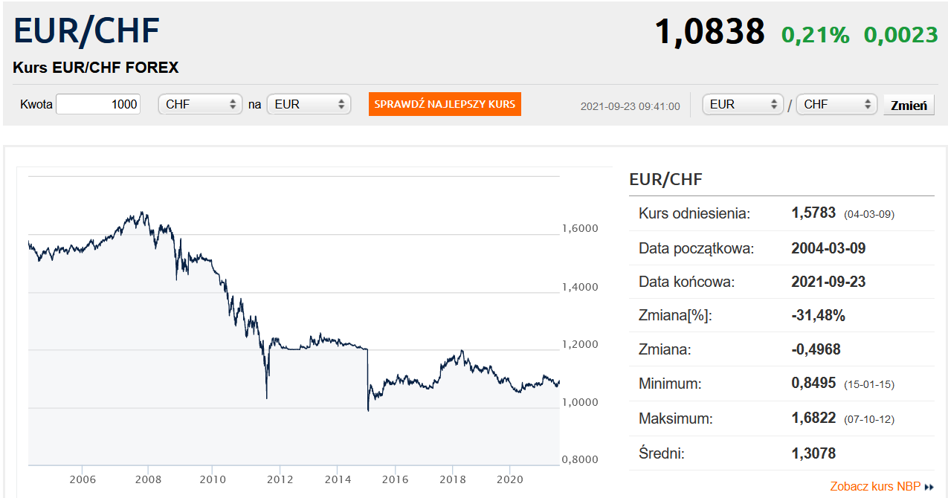Screen dimensions: 948x498
Task: Open the Zobacz kurs NBP link
Action: [875, 486]
